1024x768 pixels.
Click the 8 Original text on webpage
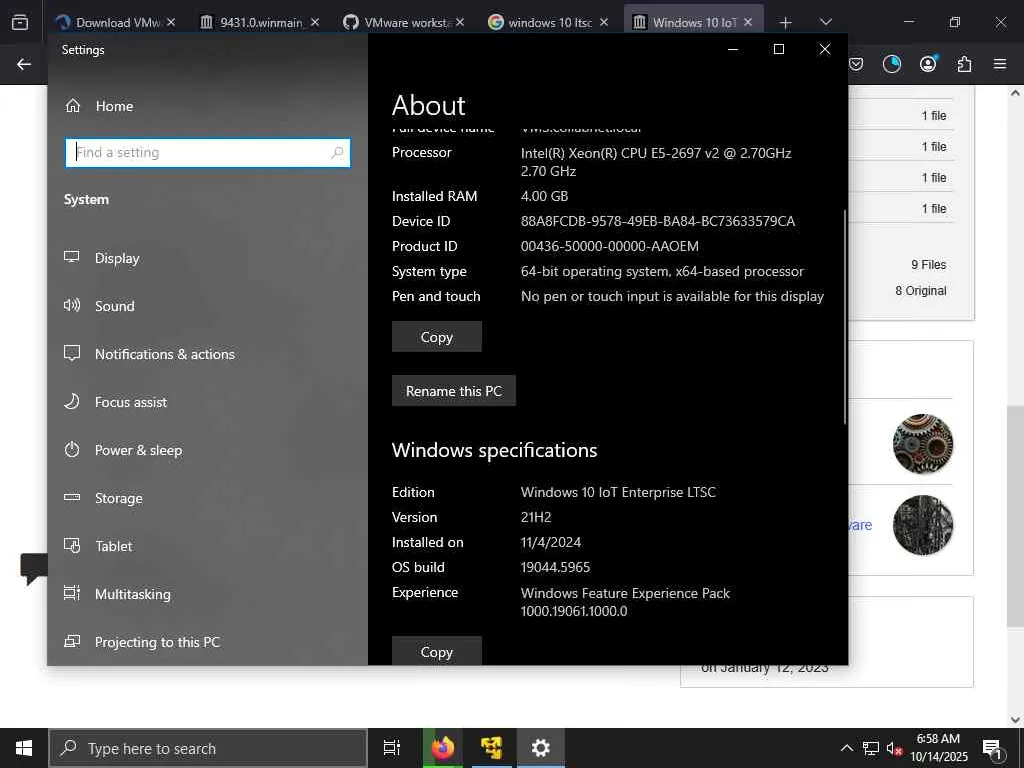point(921,291)
